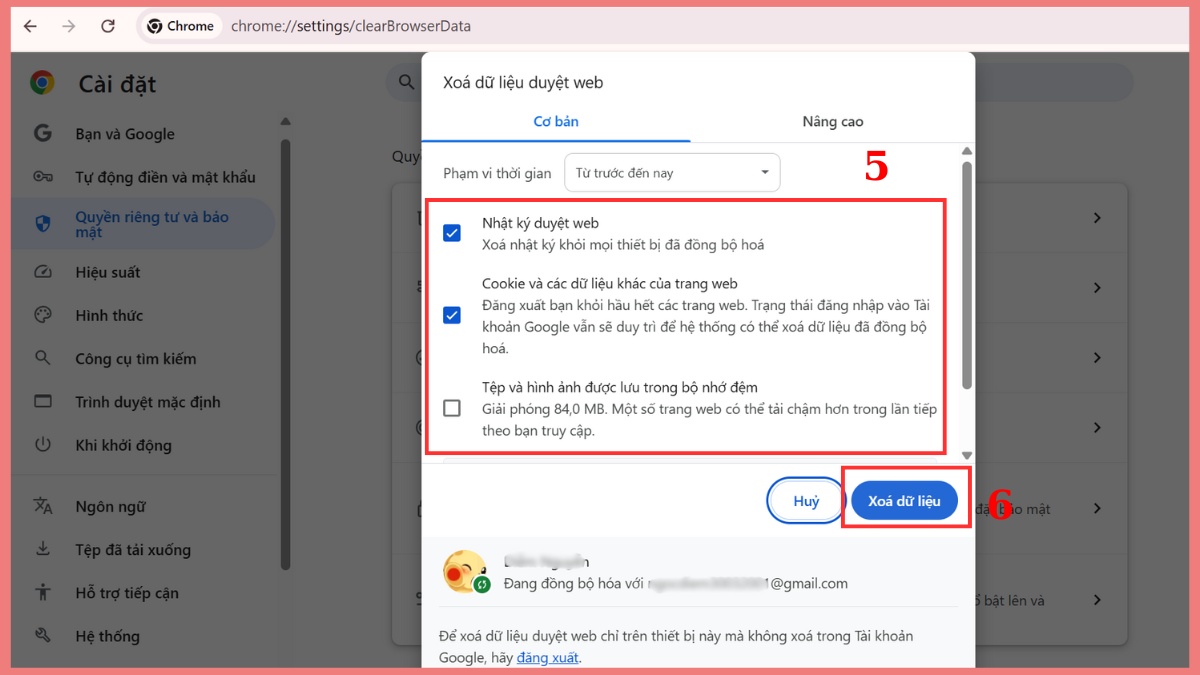The width and height of the screenshot is (1200, 675).
Task: Click the settings search magnifier icon
Action: [406, 82]
